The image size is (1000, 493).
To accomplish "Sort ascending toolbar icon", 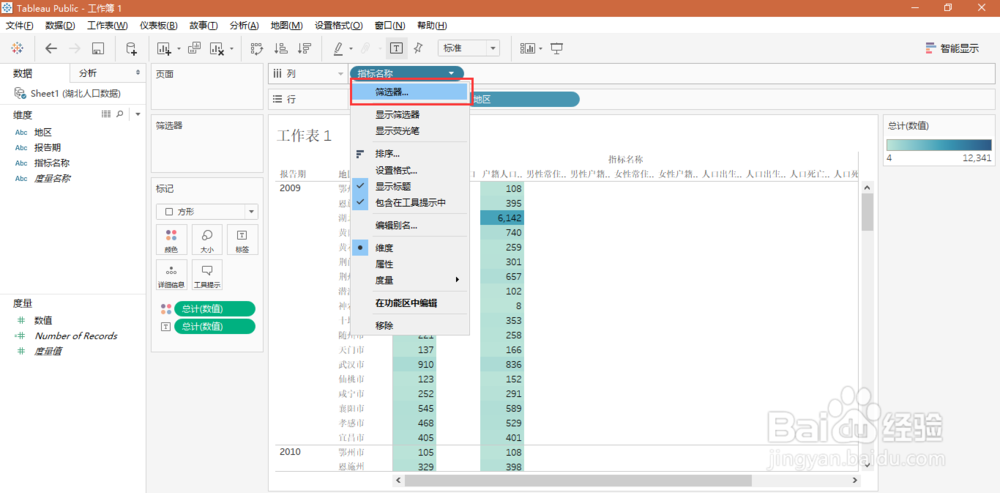I will [x=280, y=48].
